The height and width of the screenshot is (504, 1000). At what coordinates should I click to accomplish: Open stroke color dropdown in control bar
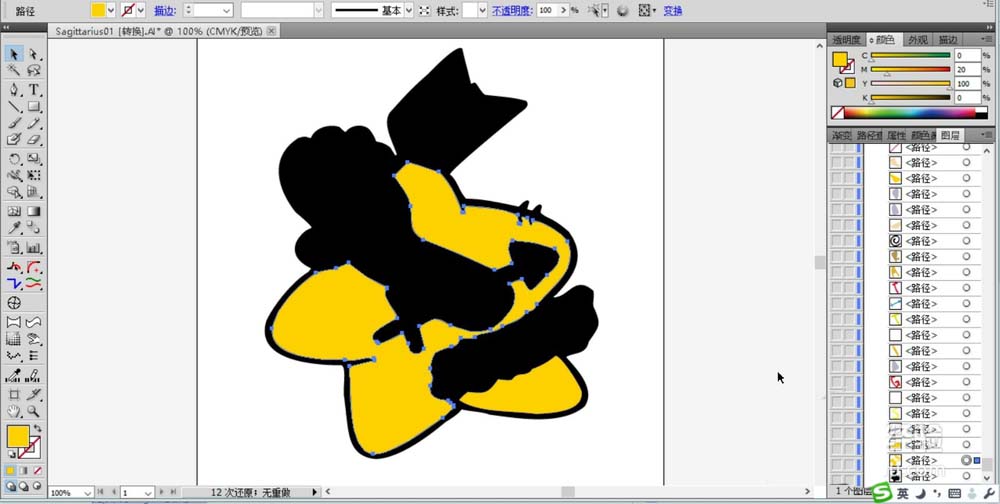(141, 10)
